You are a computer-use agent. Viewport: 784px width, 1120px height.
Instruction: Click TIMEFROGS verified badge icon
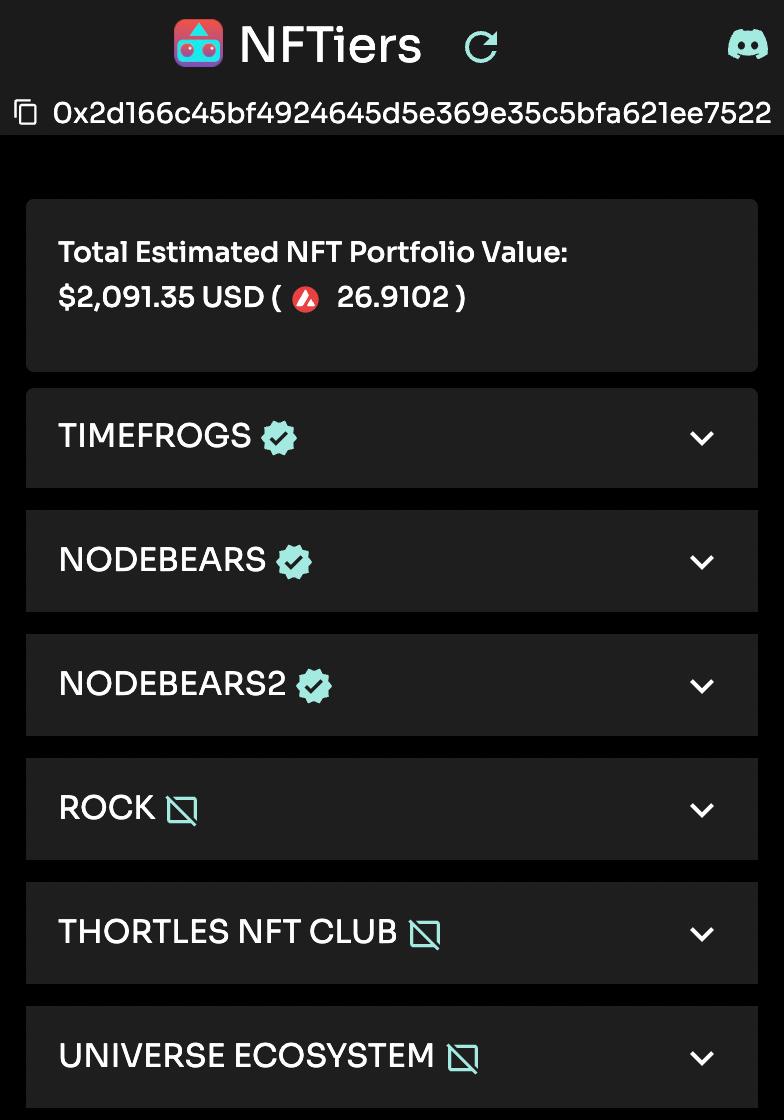[279, 438]
